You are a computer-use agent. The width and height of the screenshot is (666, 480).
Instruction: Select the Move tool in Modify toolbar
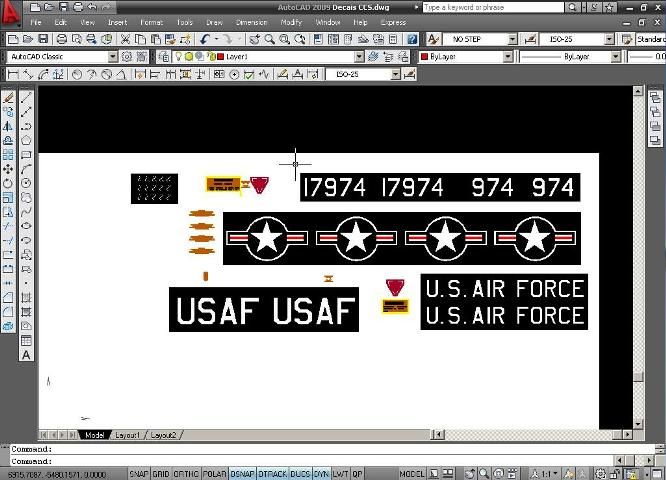pos(8,169)
